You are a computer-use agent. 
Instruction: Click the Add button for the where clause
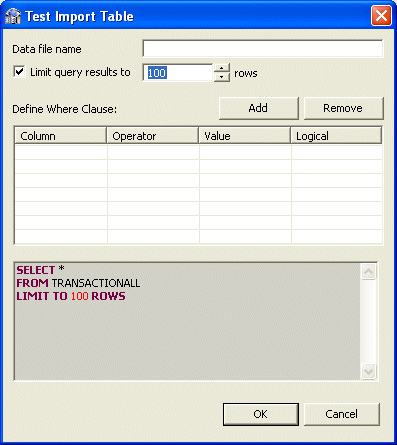click(258, 108)
